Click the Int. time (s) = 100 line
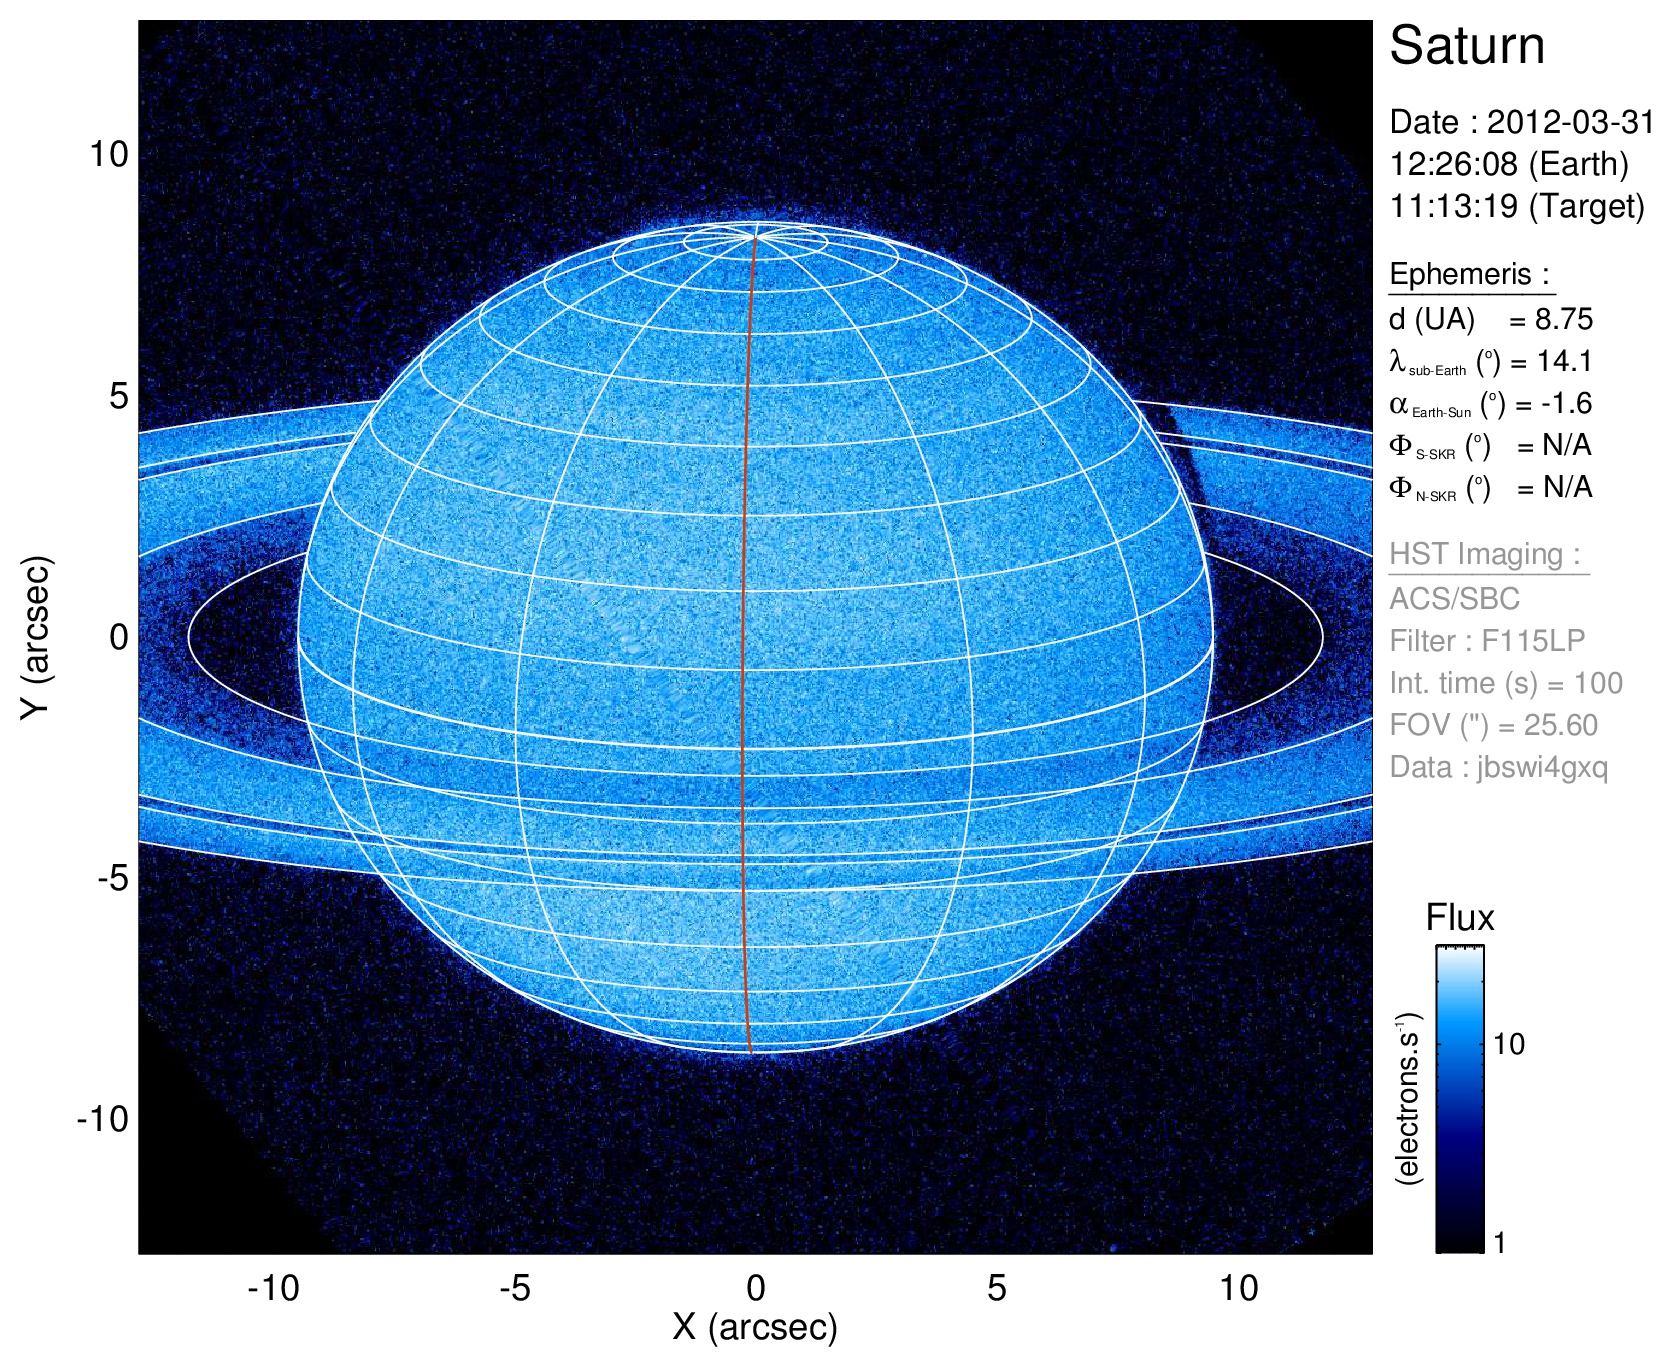 pos(1505,683)
